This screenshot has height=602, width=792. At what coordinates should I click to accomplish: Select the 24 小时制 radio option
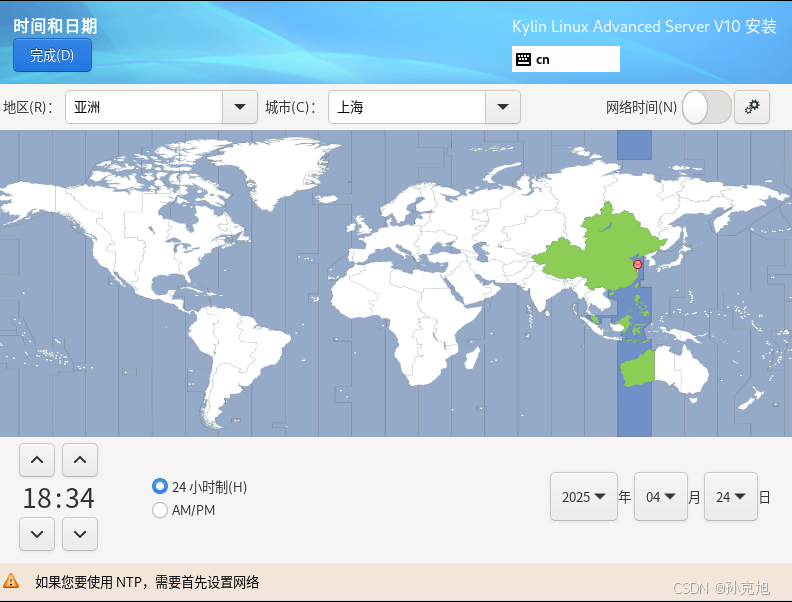tap(160, 486)
